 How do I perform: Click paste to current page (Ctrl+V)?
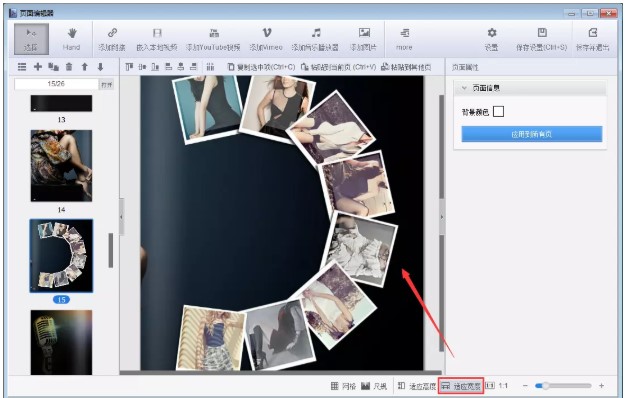[x=338, y=67]
